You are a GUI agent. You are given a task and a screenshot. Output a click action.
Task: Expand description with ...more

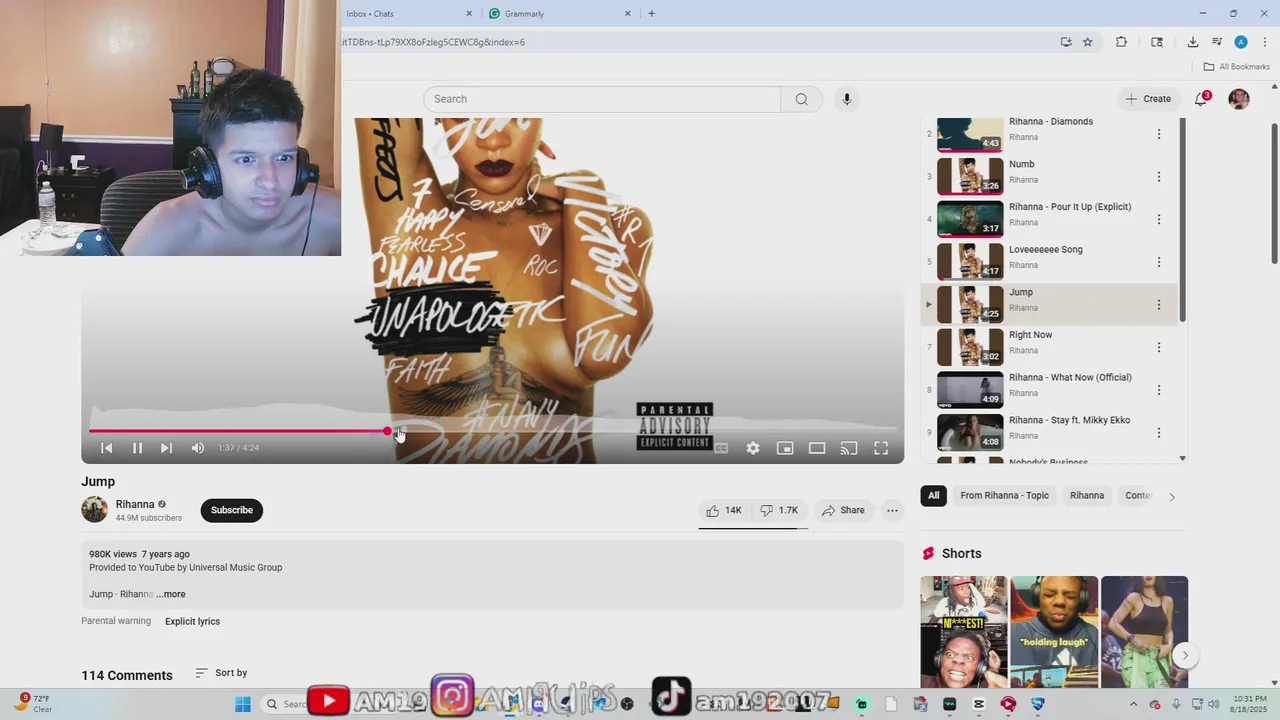171,594
